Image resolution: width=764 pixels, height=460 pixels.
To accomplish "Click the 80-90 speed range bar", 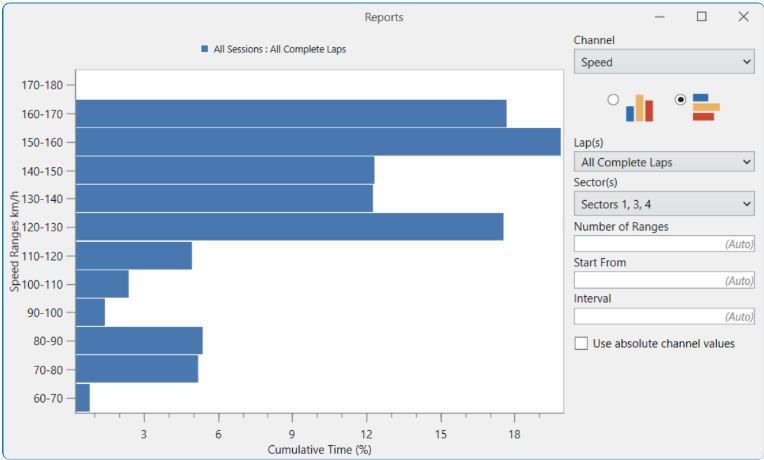I will (139, 341).
